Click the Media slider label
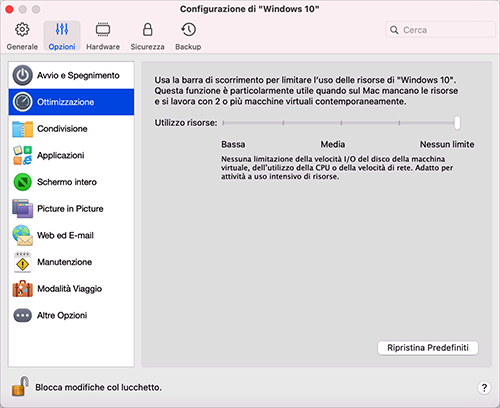Viewport: 500px width, 408px height. [333, 144]
